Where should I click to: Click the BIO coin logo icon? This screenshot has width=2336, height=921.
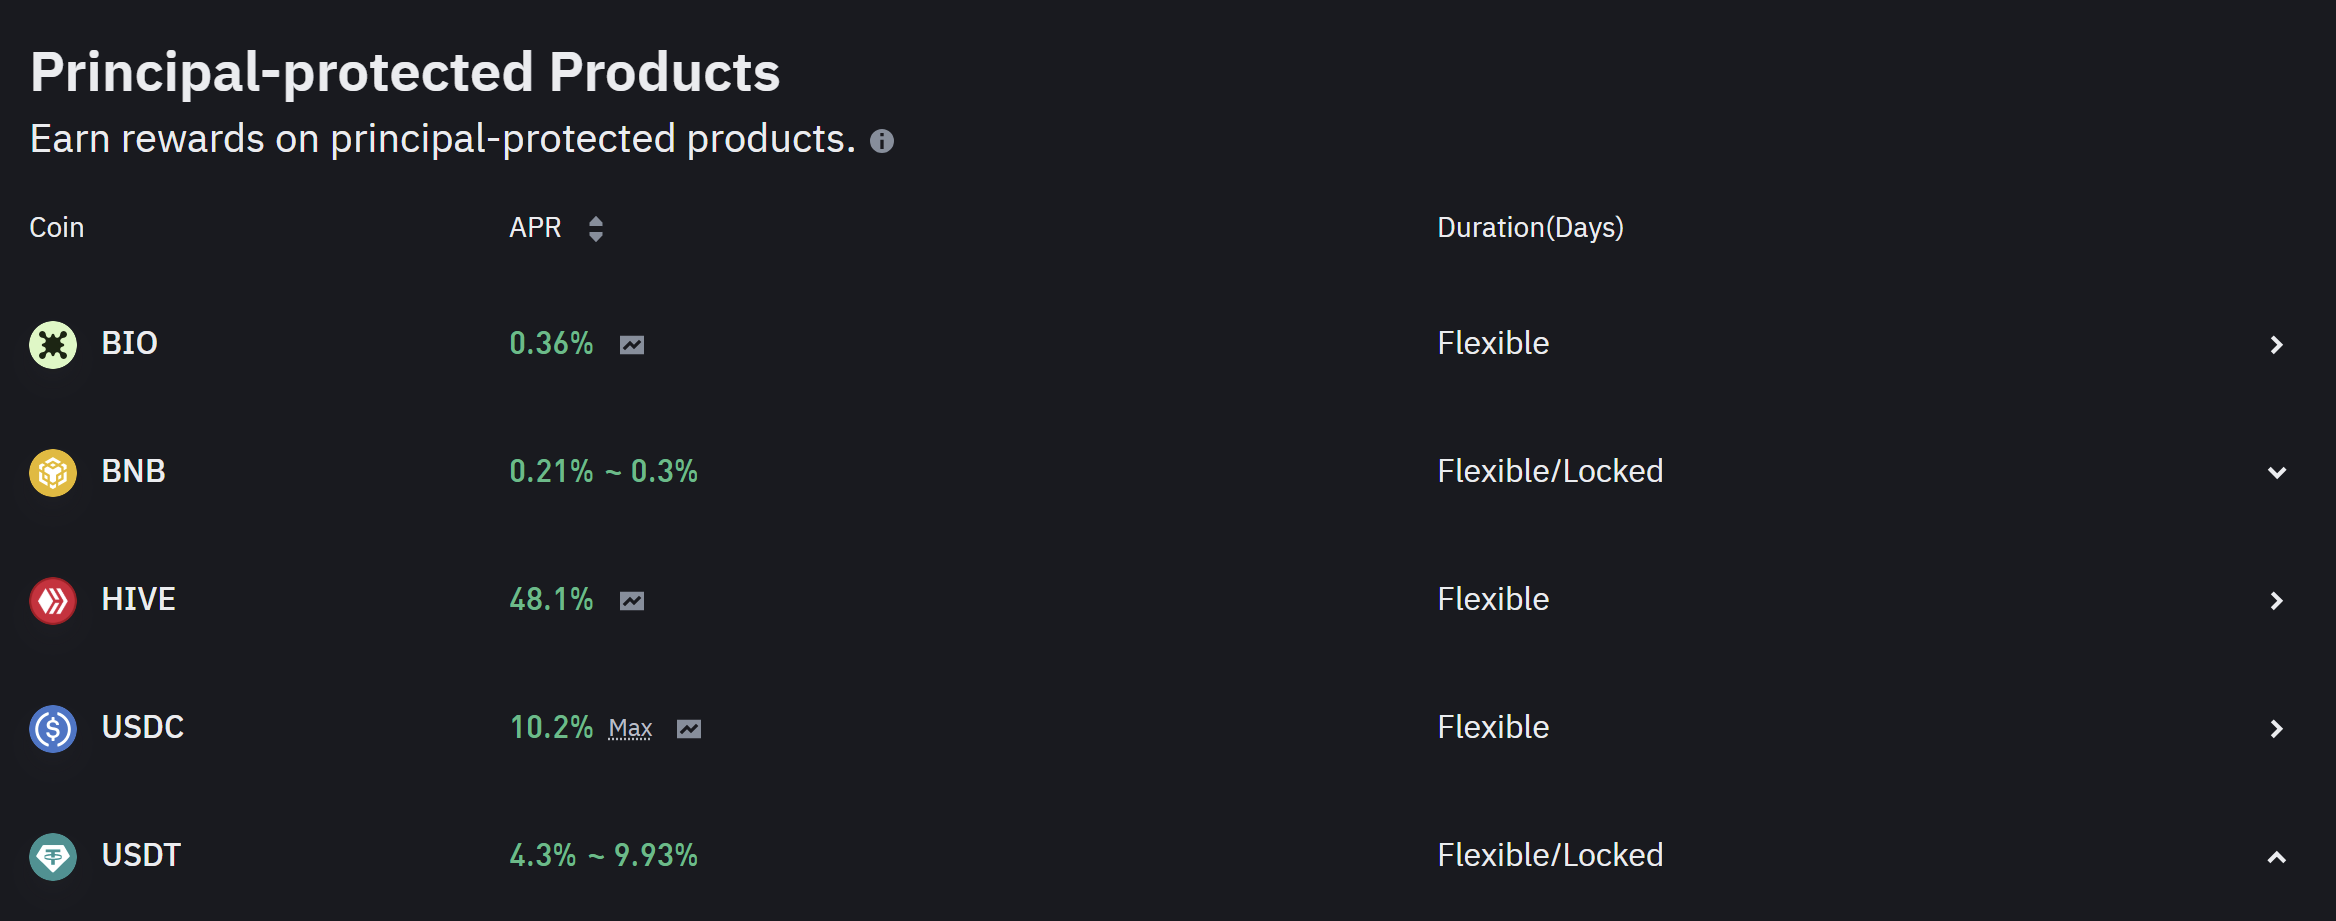[x=53, y=345]
